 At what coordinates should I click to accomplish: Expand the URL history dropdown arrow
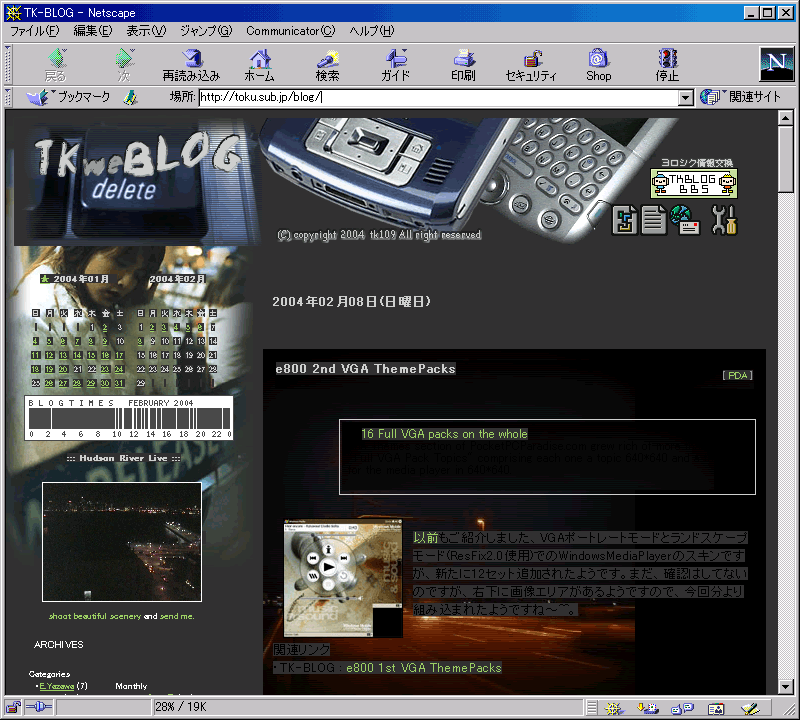pyautogui.click(x=685, y=97)
